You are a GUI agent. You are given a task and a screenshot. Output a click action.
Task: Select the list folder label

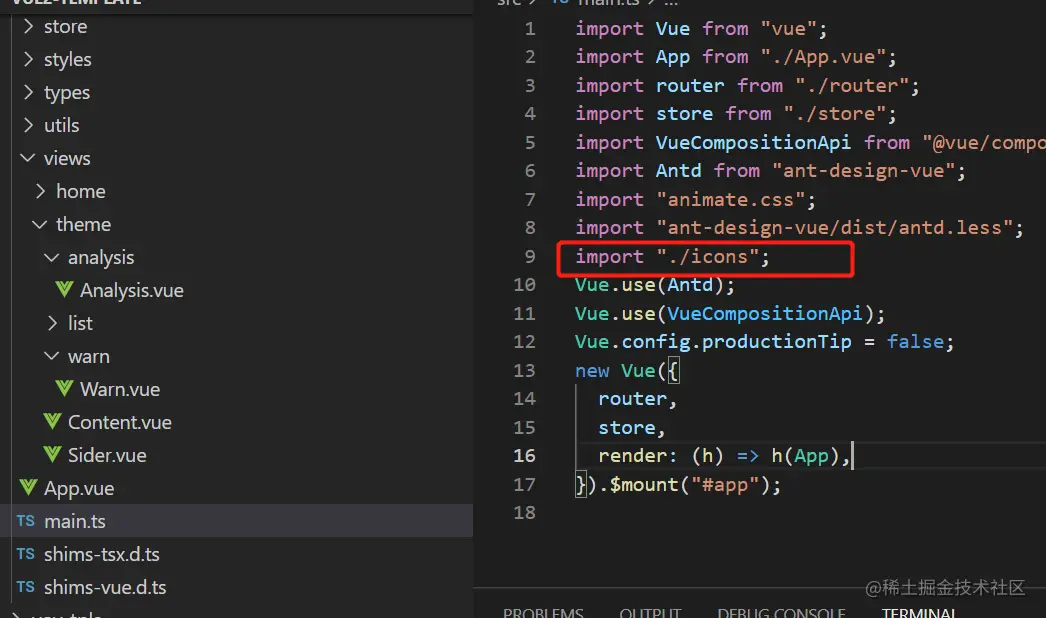tap(80, 324)
